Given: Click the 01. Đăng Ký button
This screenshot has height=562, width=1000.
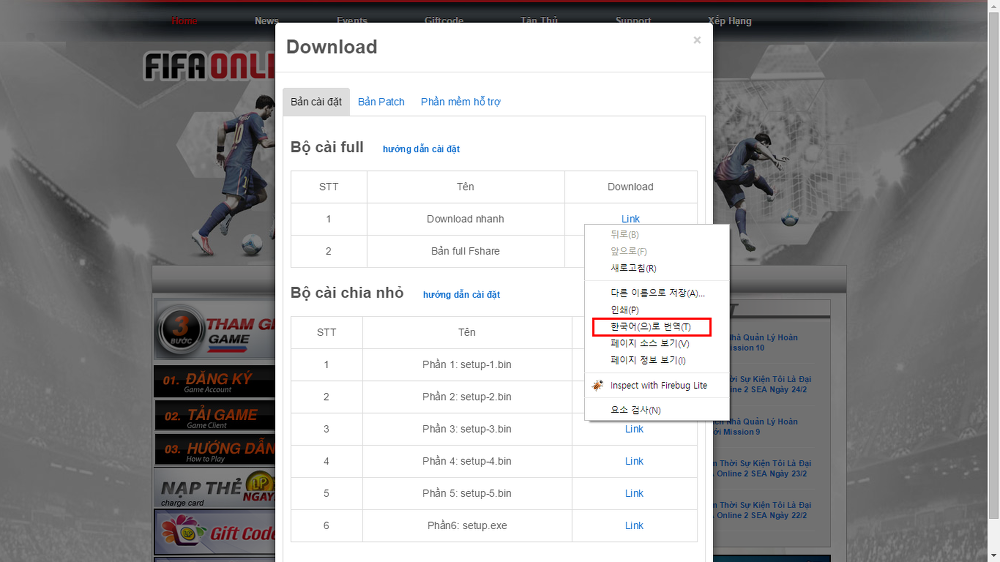Looking at the screenshot, I should [x=215, y=381].
